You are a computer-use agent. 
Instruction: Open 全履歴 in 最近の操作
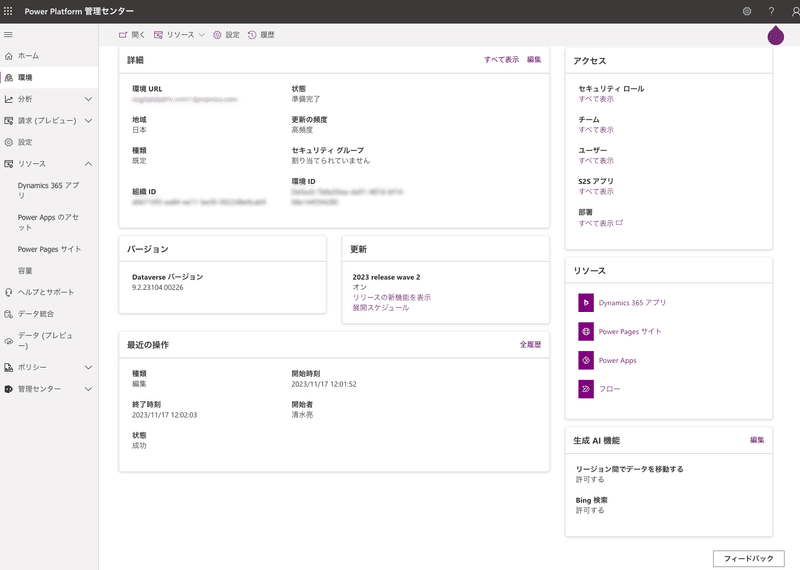coord(531,345)
